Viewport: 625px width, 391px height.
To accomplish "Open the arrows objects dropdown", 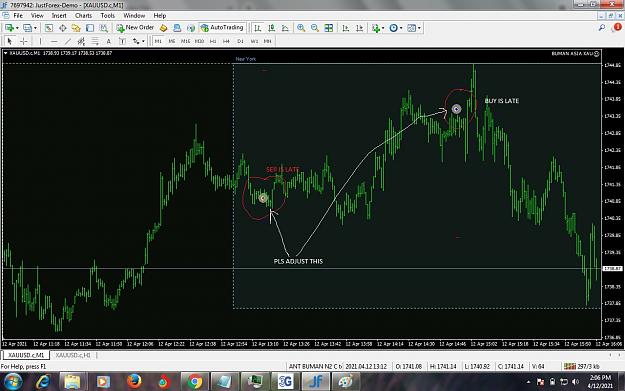I will pos(138,41).
